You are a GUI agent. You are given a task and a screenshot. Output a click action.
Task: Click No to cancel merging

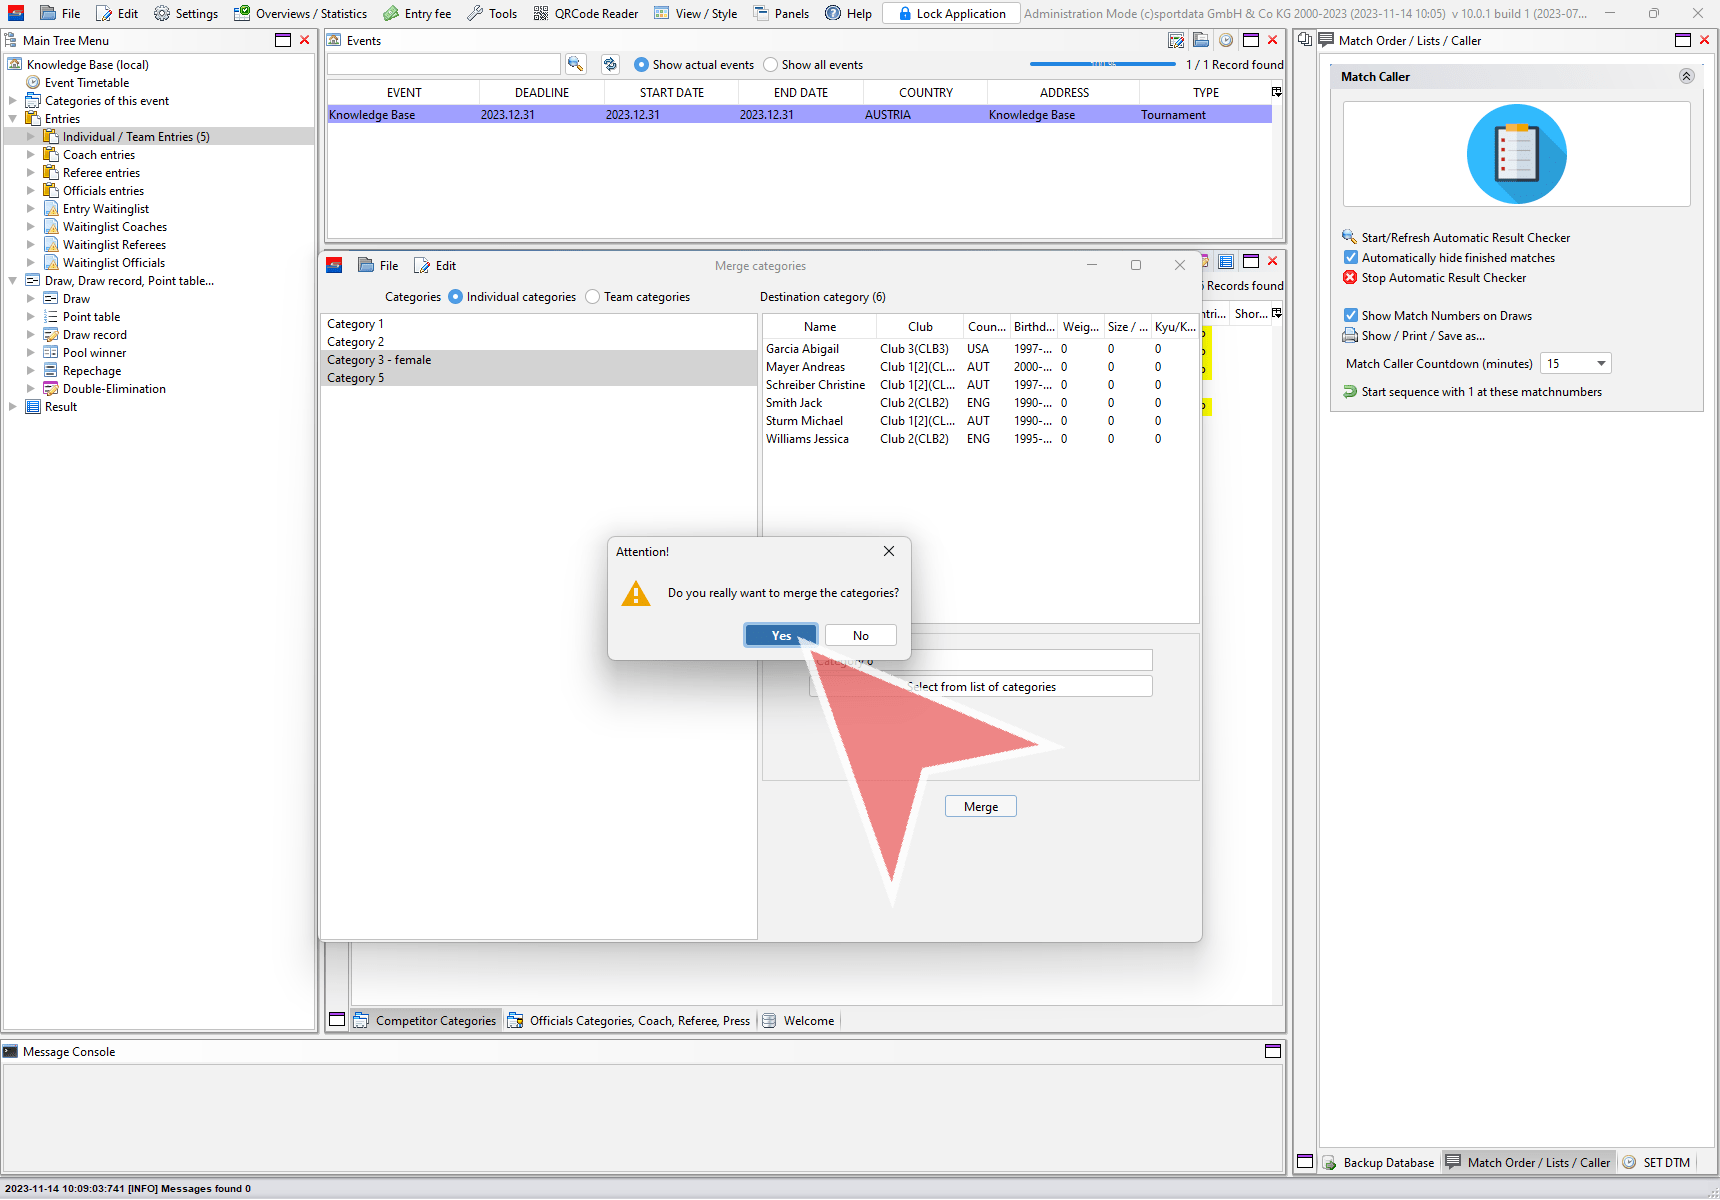tap(860, 636)
